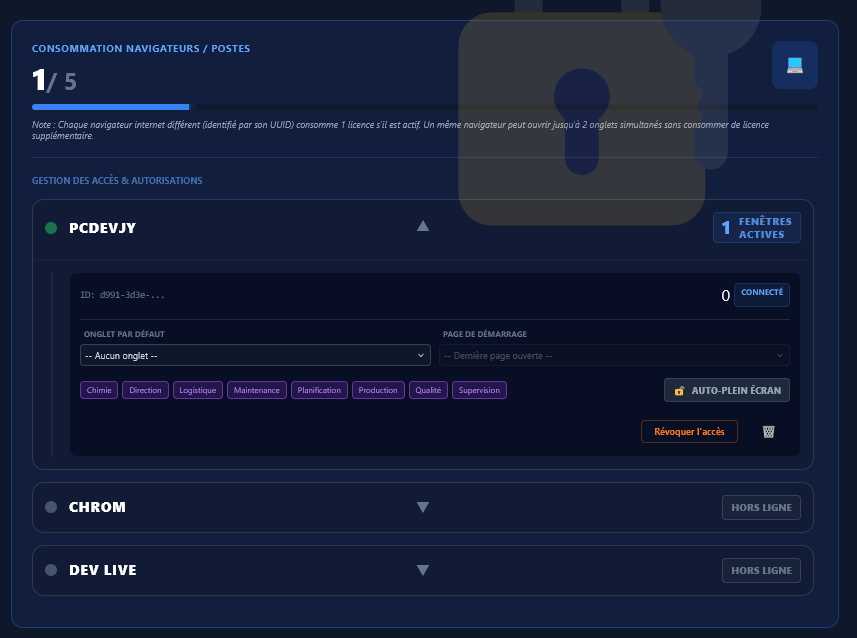
Task: Click the 1/ 5 license count
Action: (x=54, y=80)
